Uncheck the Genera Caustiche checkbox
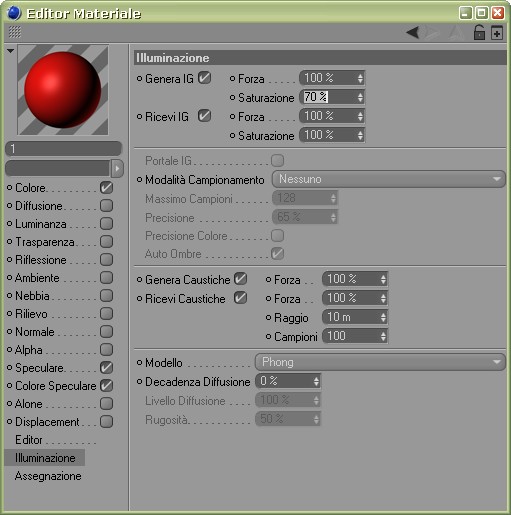Viewport: 511px width, 515px height. tap(240, 279)
